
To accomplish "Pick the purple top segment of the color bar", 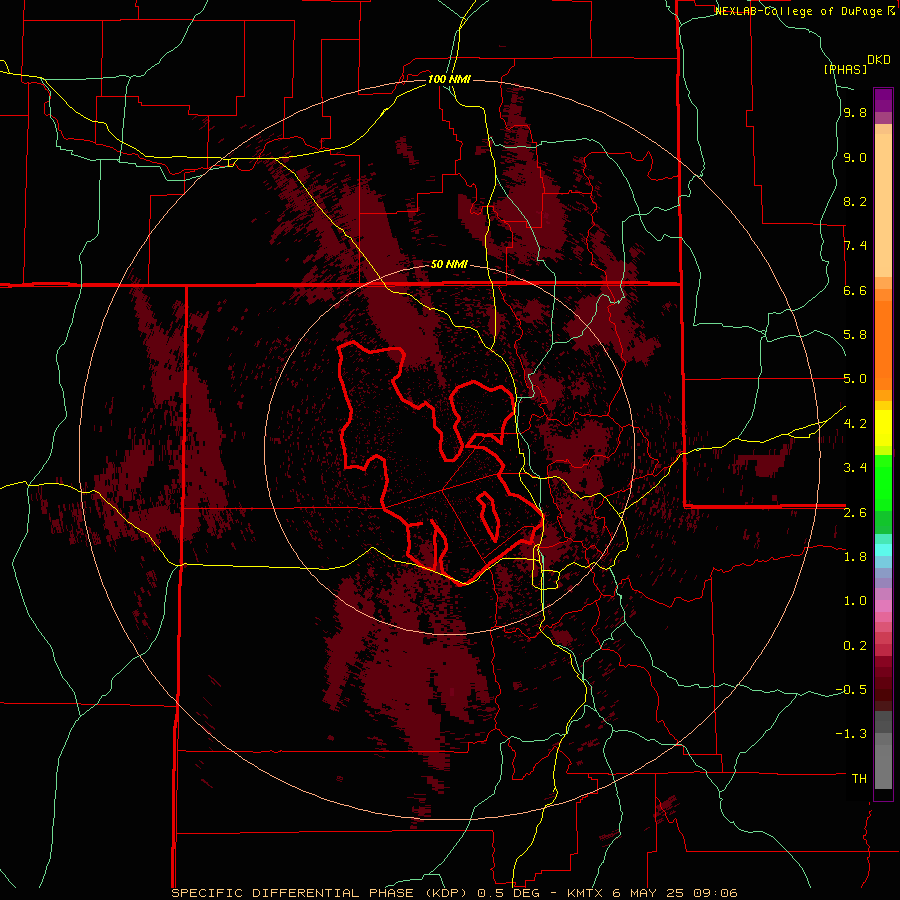I will click(x=883, y=100).
